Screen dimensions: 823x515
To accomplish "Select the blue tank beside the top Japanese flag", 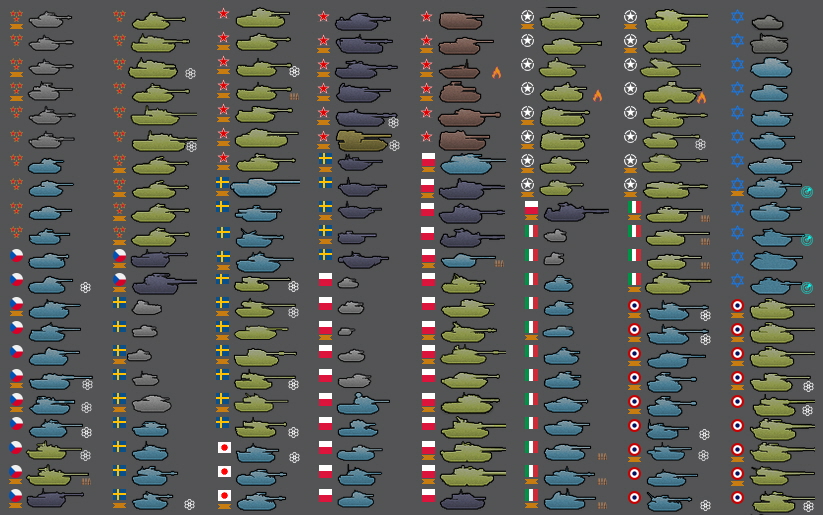I will (x=258, y=453).
